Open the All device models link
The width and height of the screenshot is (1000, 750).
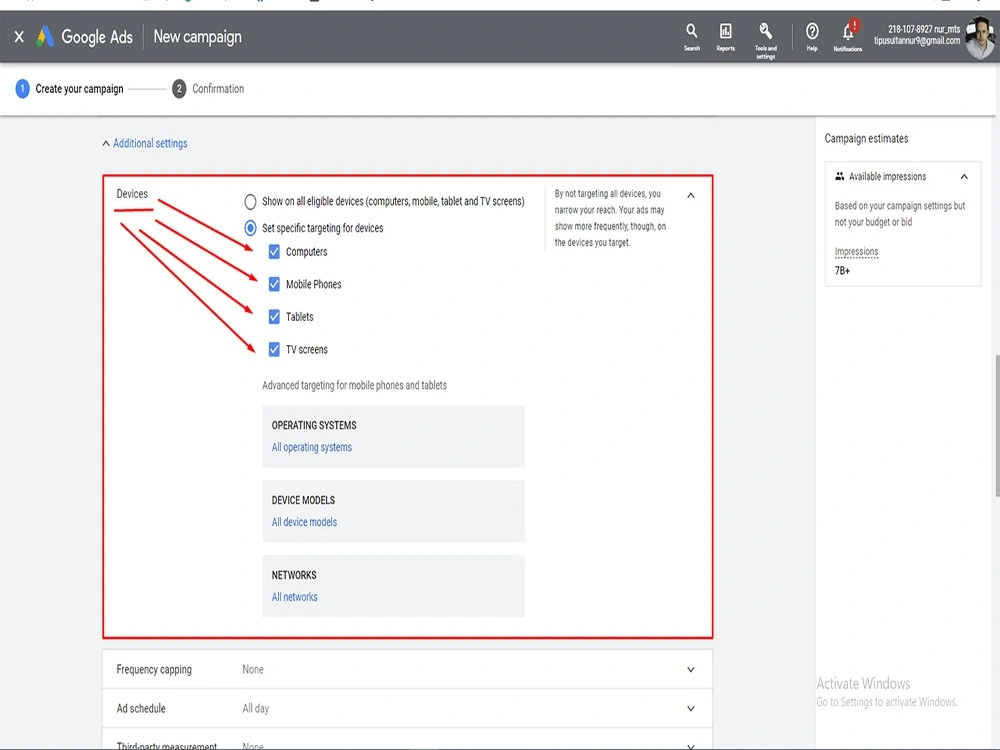(x=304, y=522)
